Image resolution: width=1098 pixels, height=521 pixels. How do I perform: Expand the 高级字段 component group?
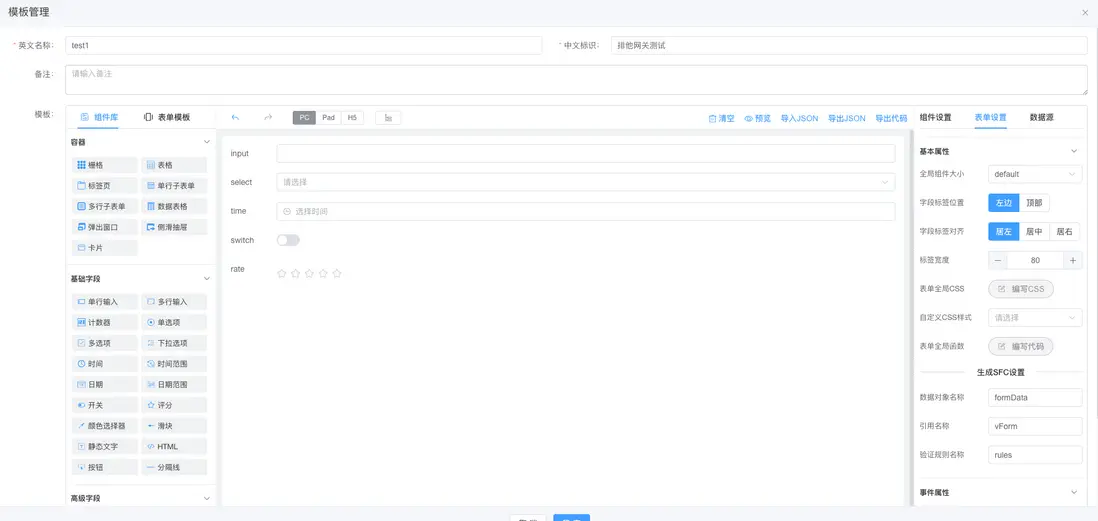207,499
